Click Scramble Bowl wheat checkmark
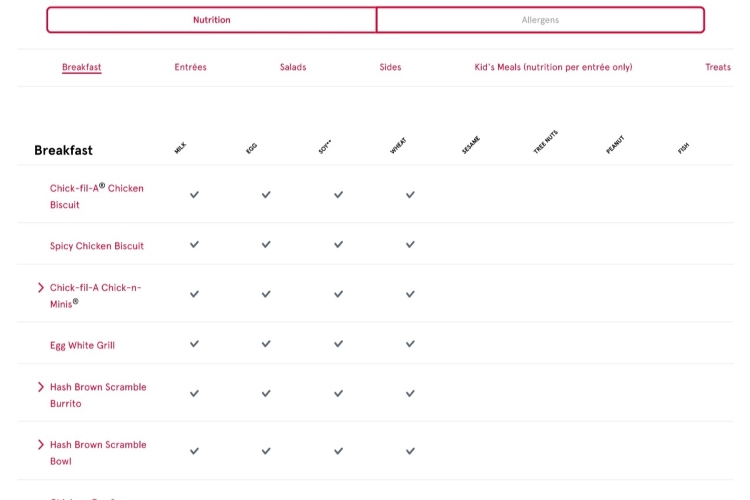Screen dimensions: 750x500 point(410,451)
